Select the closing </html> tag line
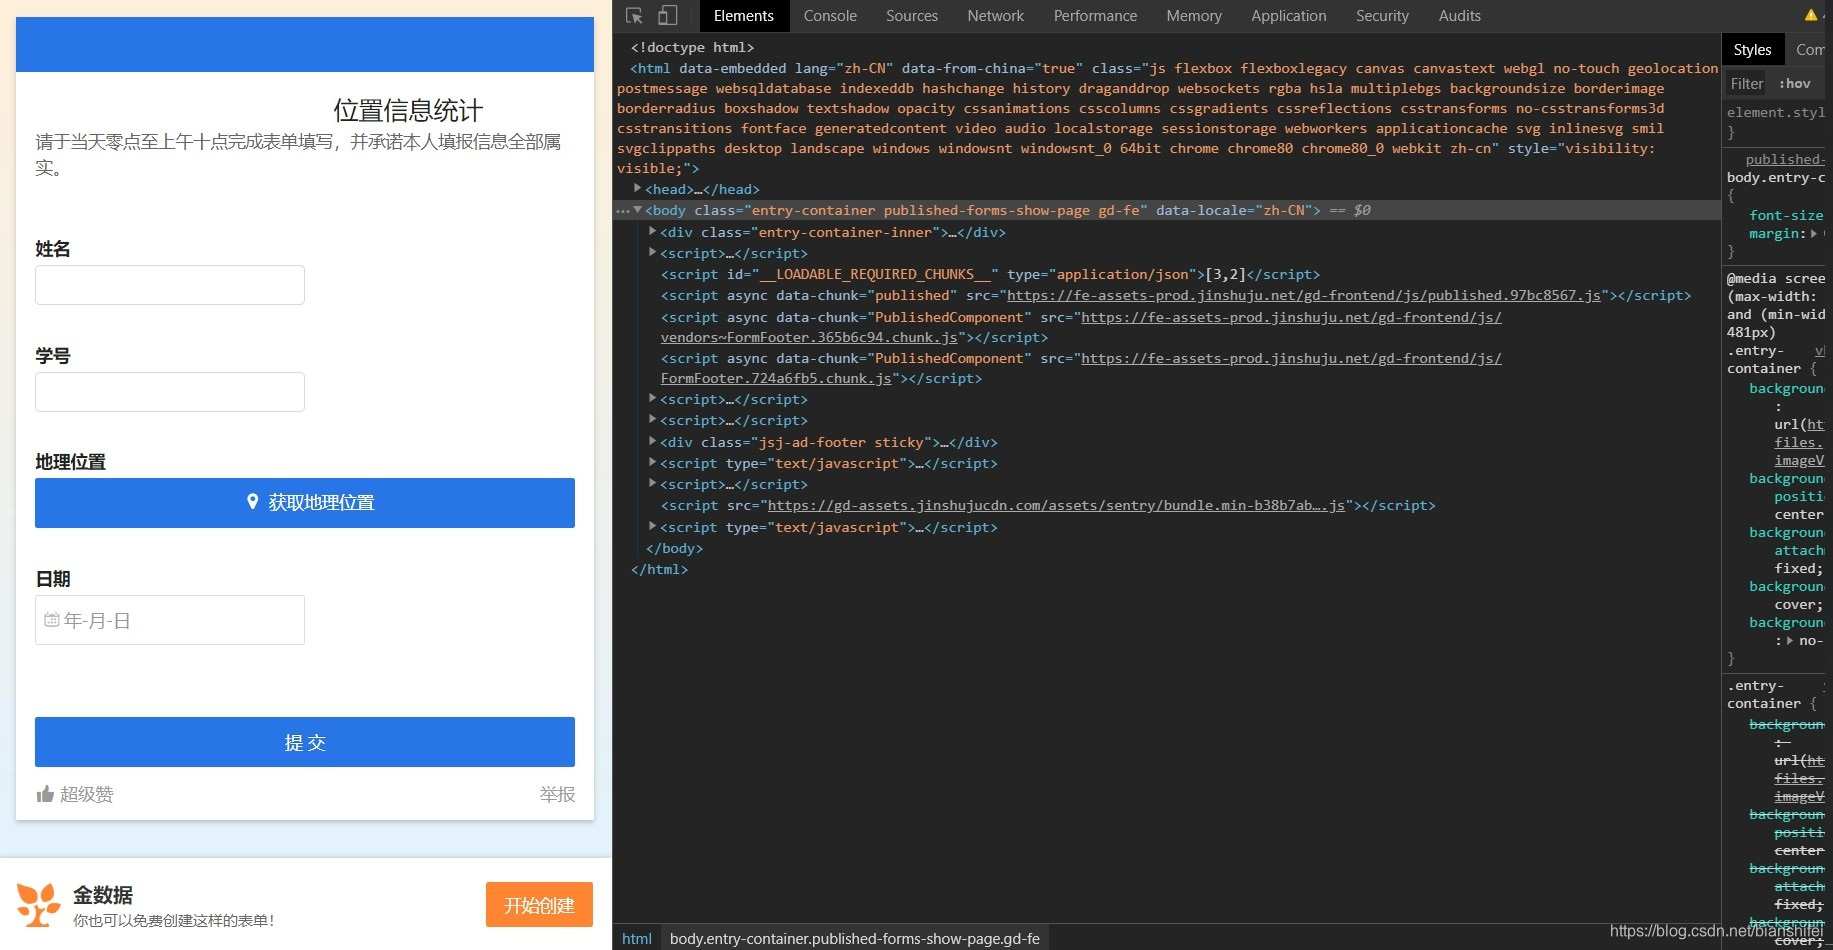Image resolution: width=1833 pixels, height=950 pixels. (x=659, y=569)
